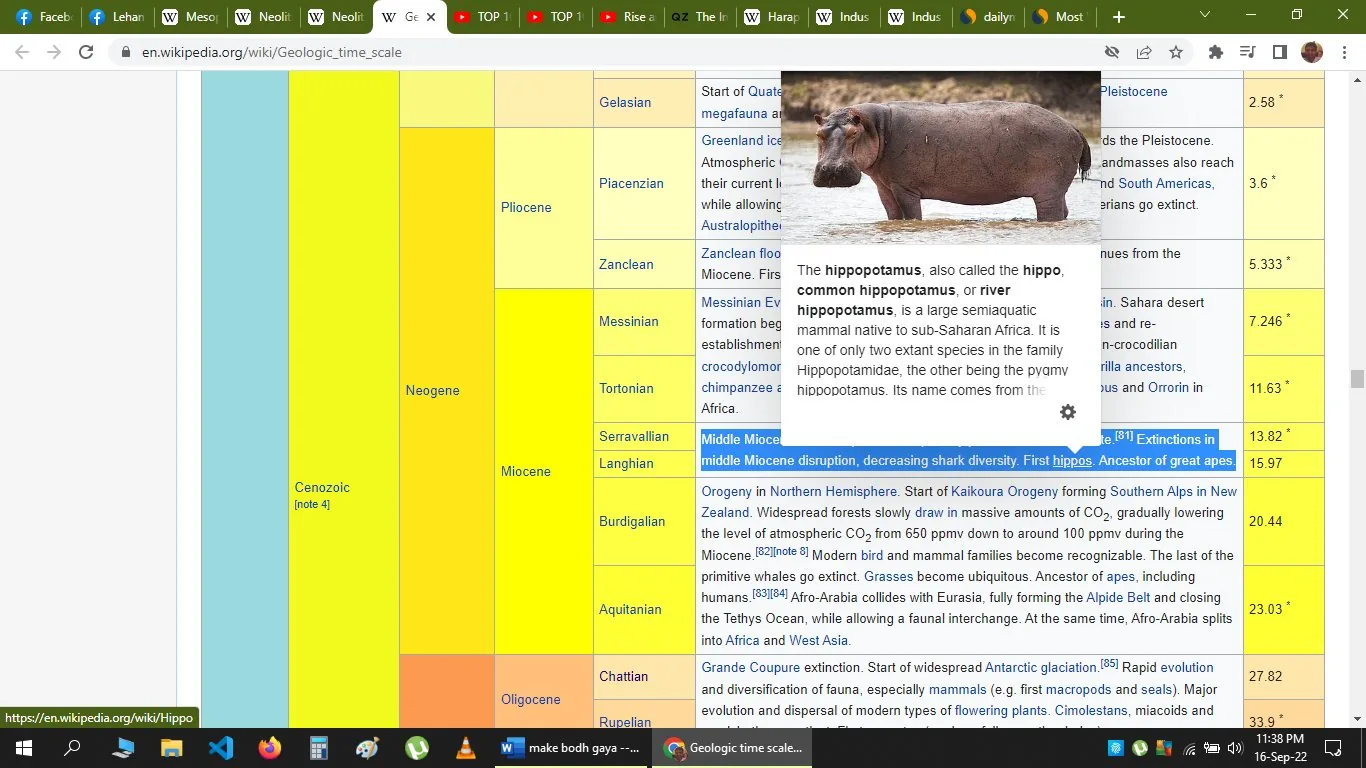Open the tab search dropdown arrow
1366x768 pixels.
pyautogui.click(x=1204, y=17)
